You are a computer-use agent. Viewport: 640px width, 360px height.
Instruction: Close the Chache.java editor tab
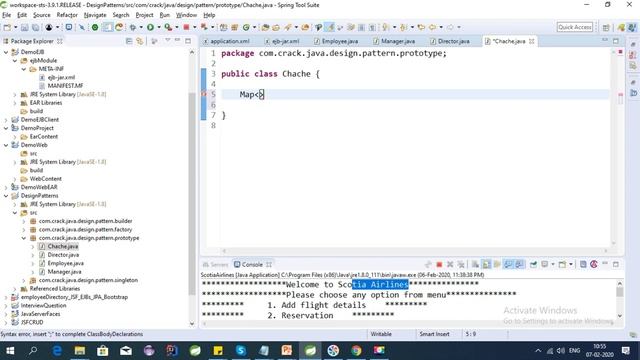531,41
